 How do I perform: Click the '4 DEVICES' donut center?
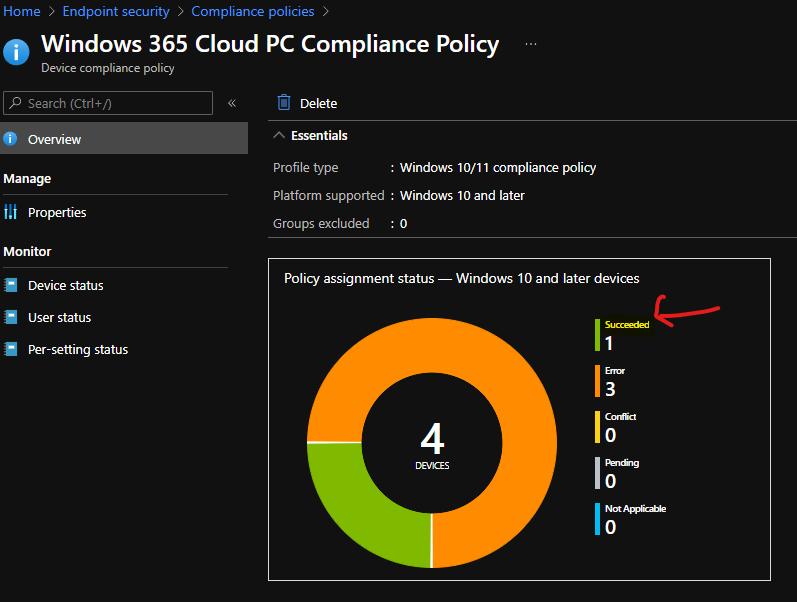[432, 445]
